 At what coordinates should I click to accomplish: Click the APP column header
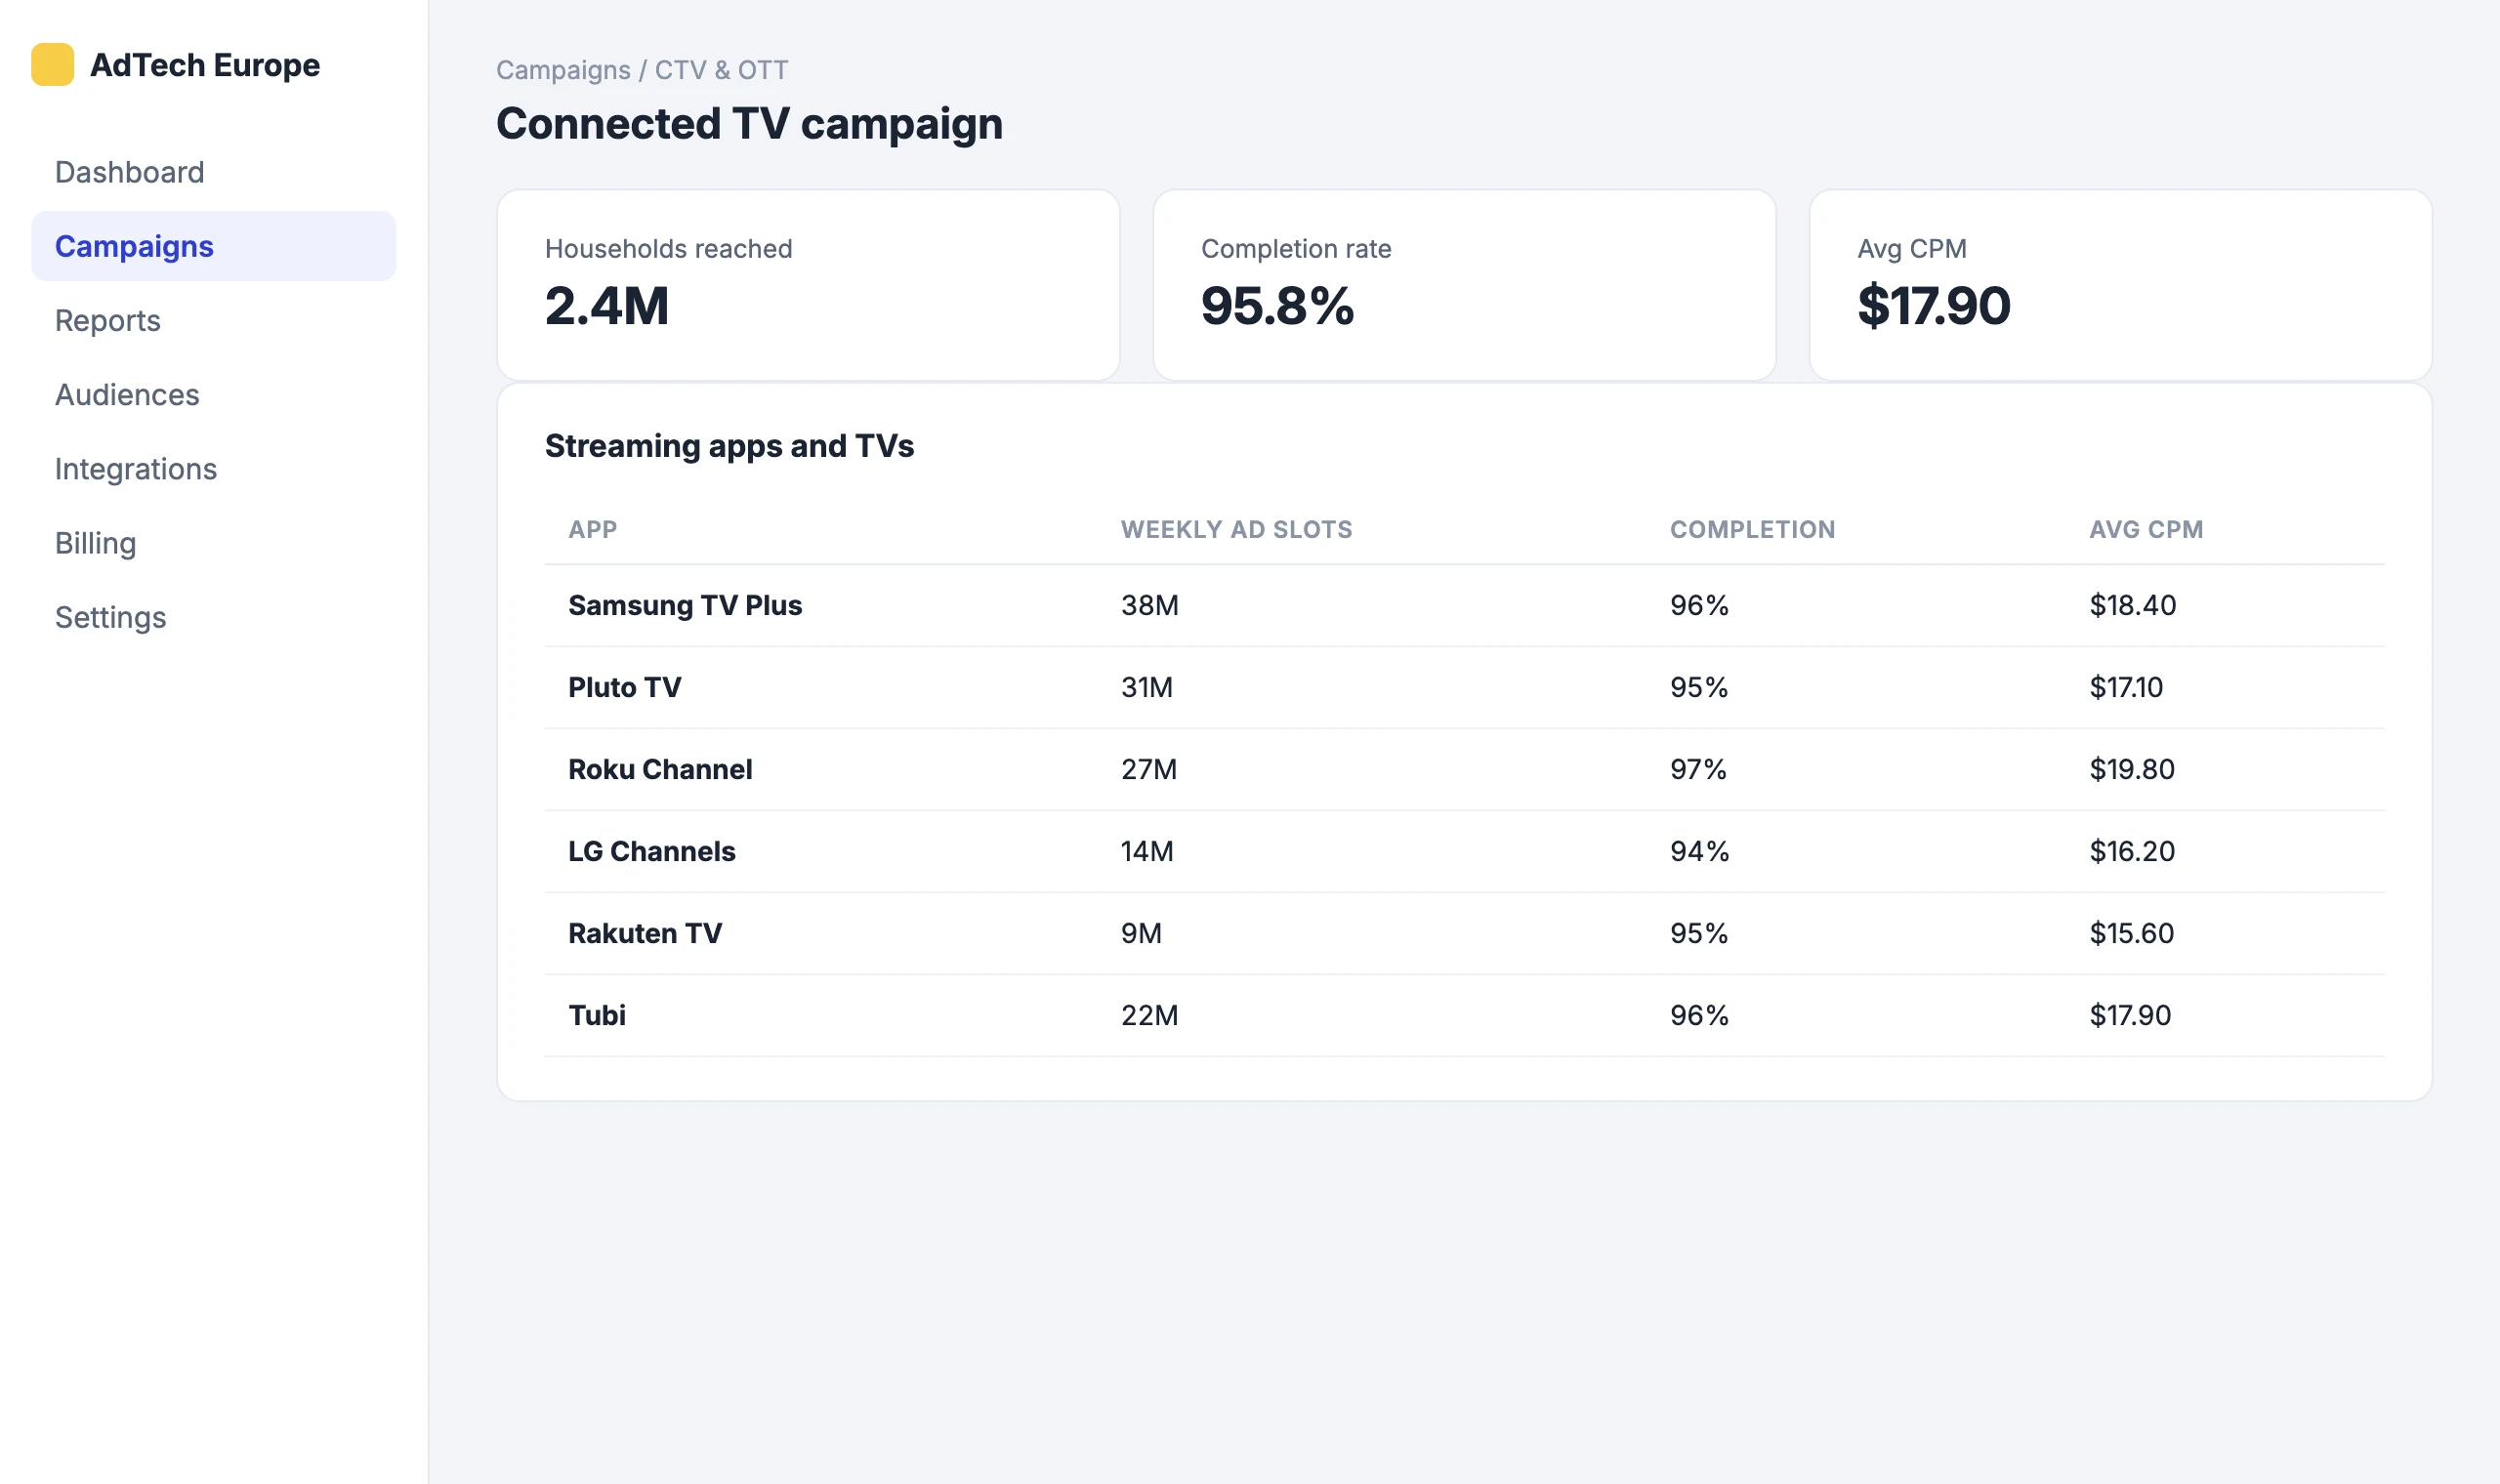tap(592, 530)
